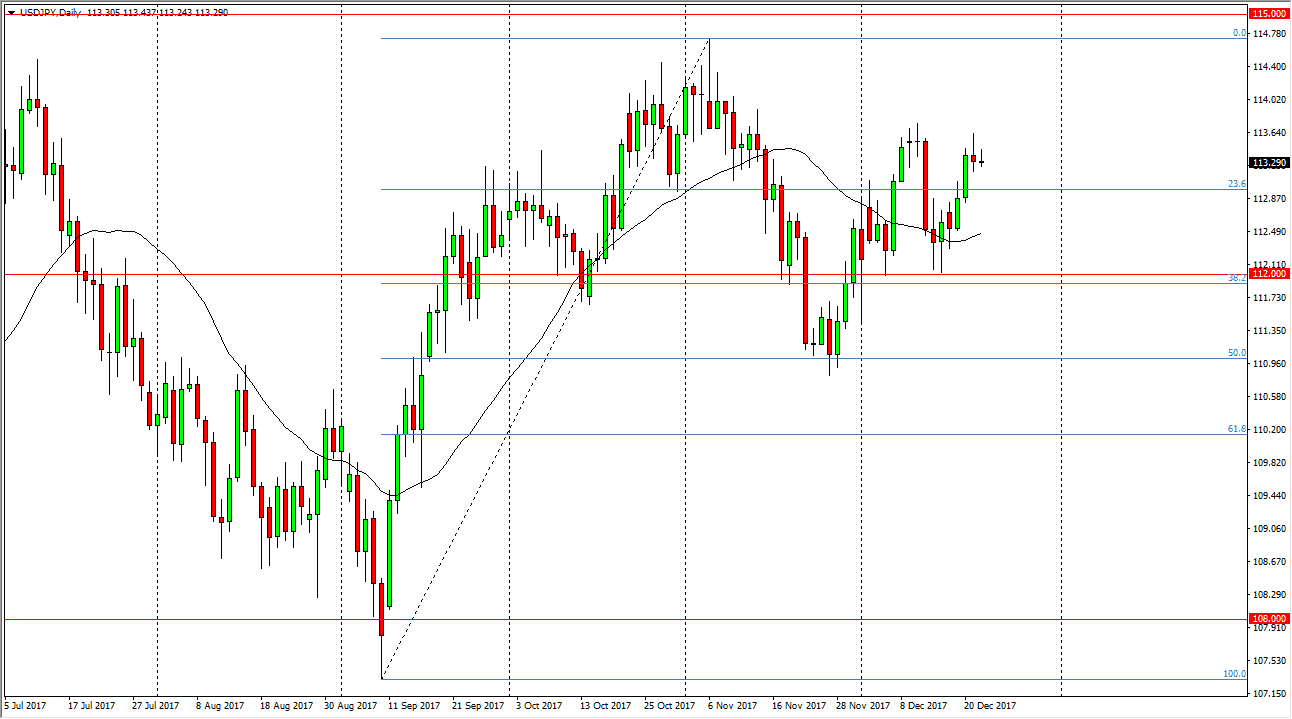
Task: Click the 20 Dec 2017 date label
Action: tap(990, 706)
